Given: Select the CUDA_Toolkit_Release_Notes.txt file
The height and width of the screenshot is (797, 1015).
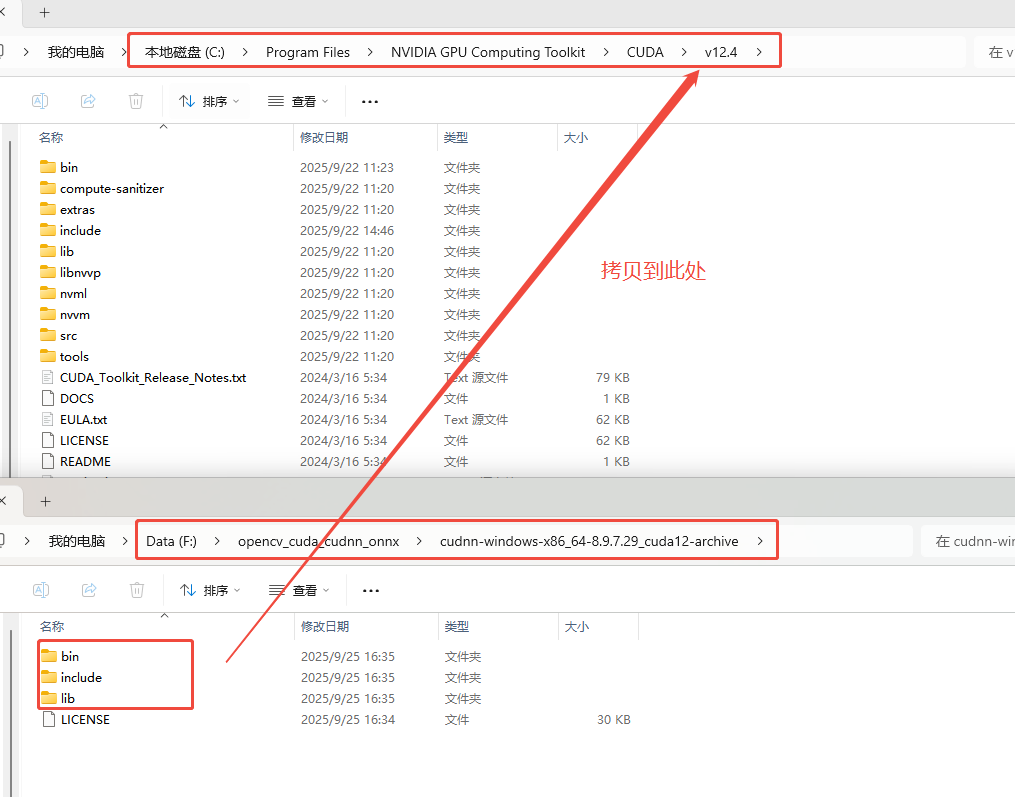Looking at the screenshot, I should click(x=152, y=377).
